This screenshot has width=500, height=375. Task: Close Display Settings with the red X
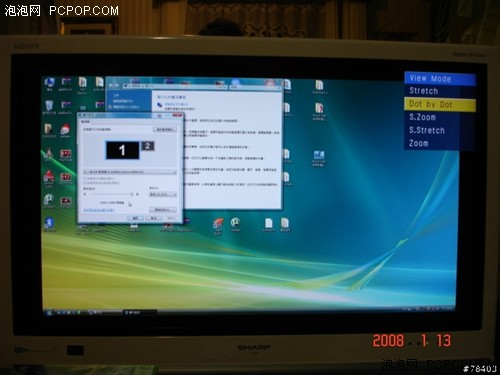pos(177,115)
